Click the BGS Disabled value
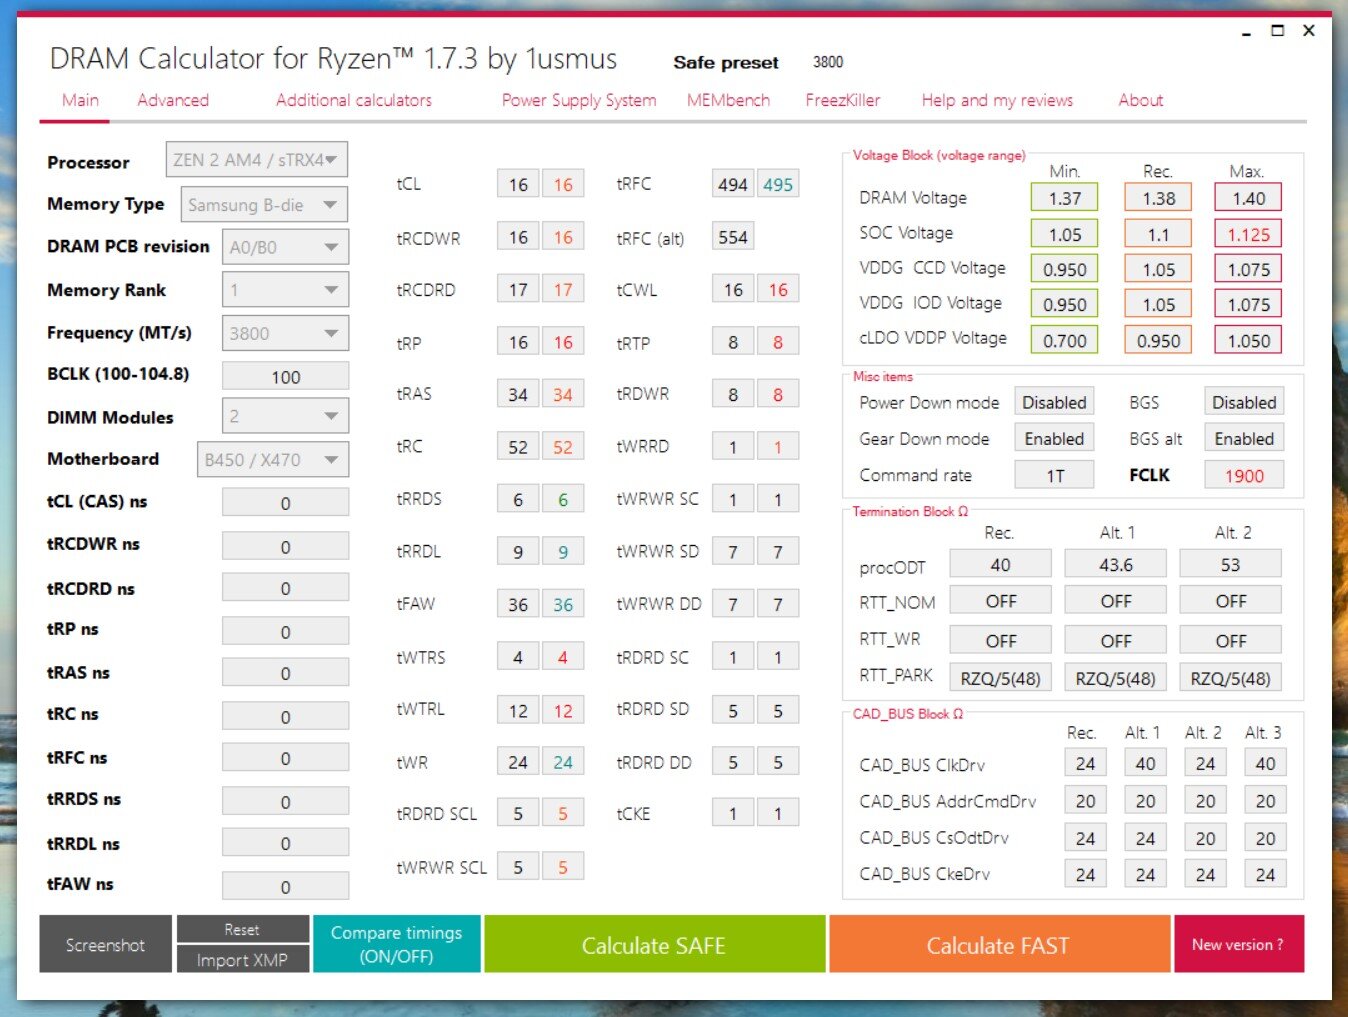The image size is (1348, 1017). click(1244, 402)
